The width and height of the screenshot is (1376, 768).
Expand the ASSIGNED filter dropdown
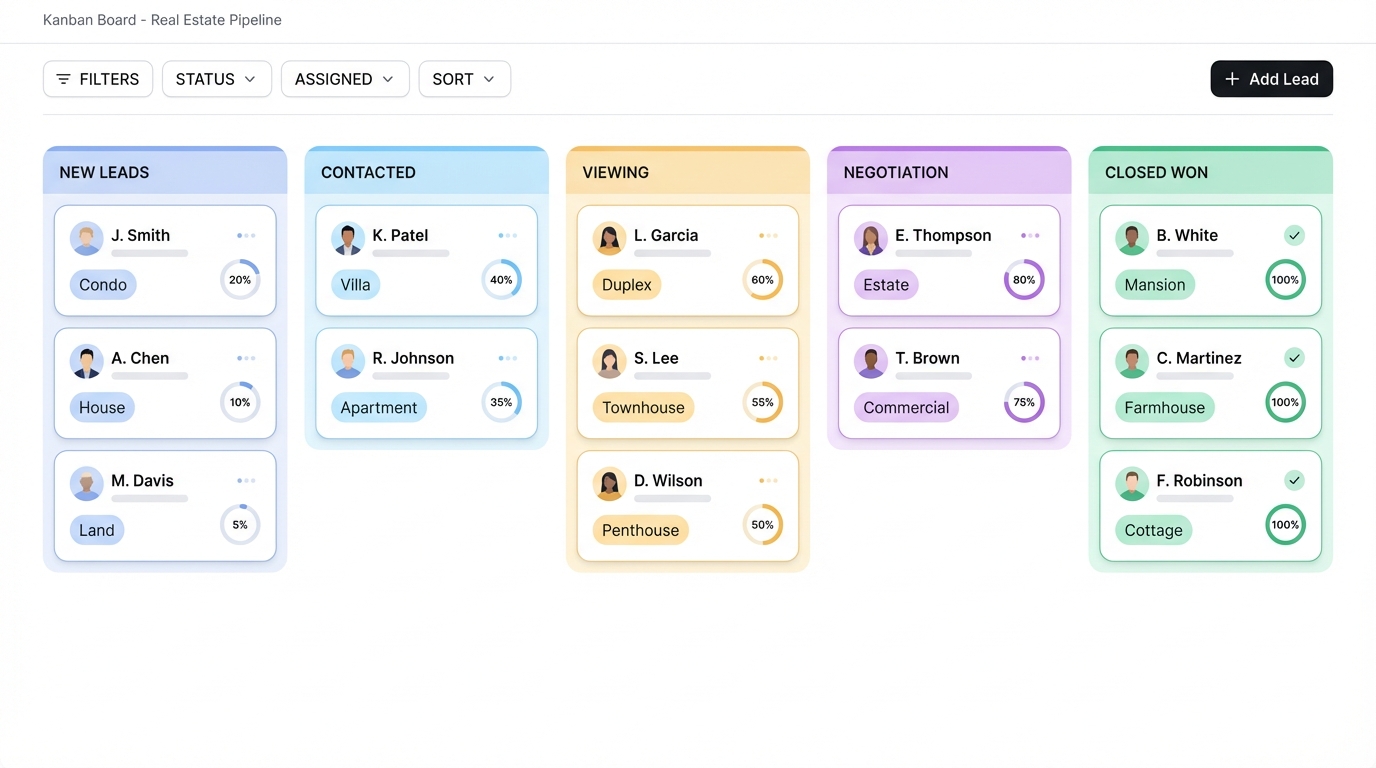point(345,78)
